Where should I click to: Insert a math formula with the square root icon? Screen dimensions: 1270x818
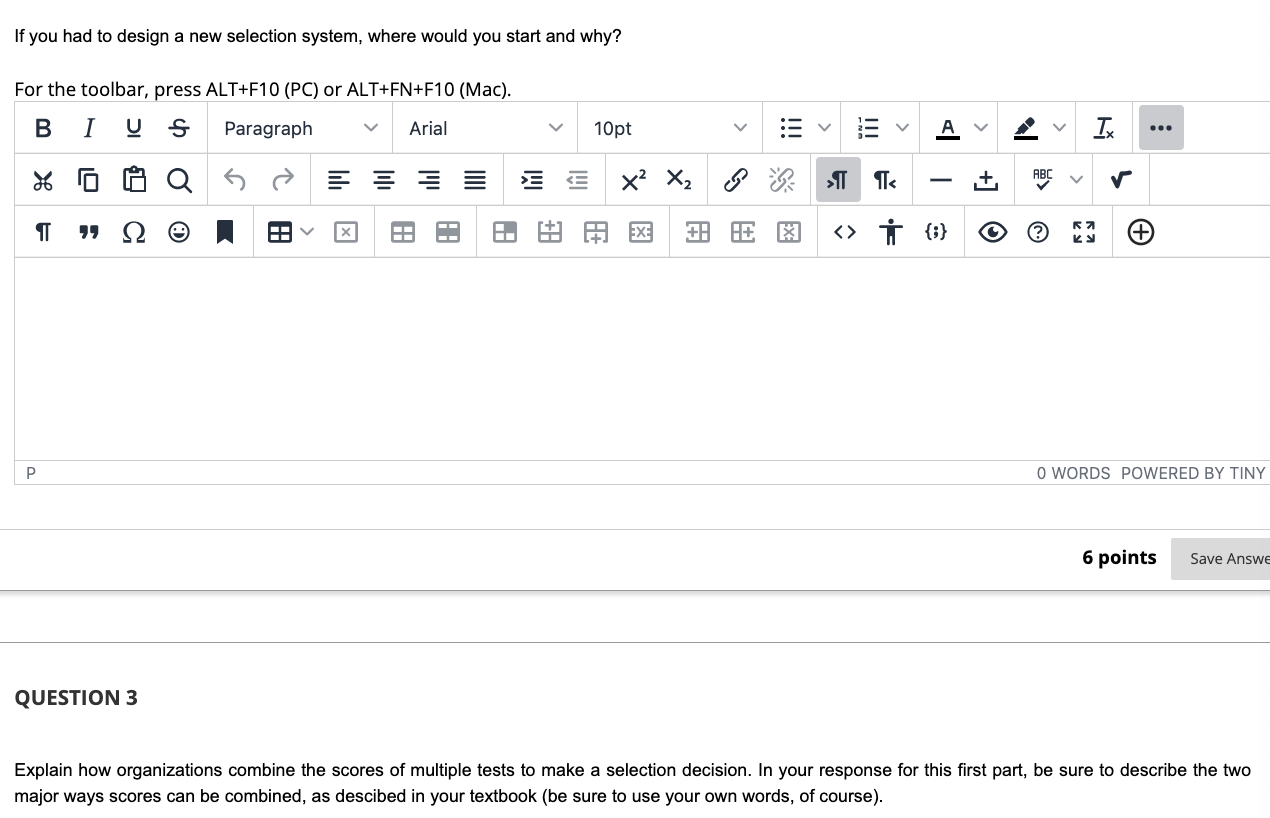pos(1121,180)
